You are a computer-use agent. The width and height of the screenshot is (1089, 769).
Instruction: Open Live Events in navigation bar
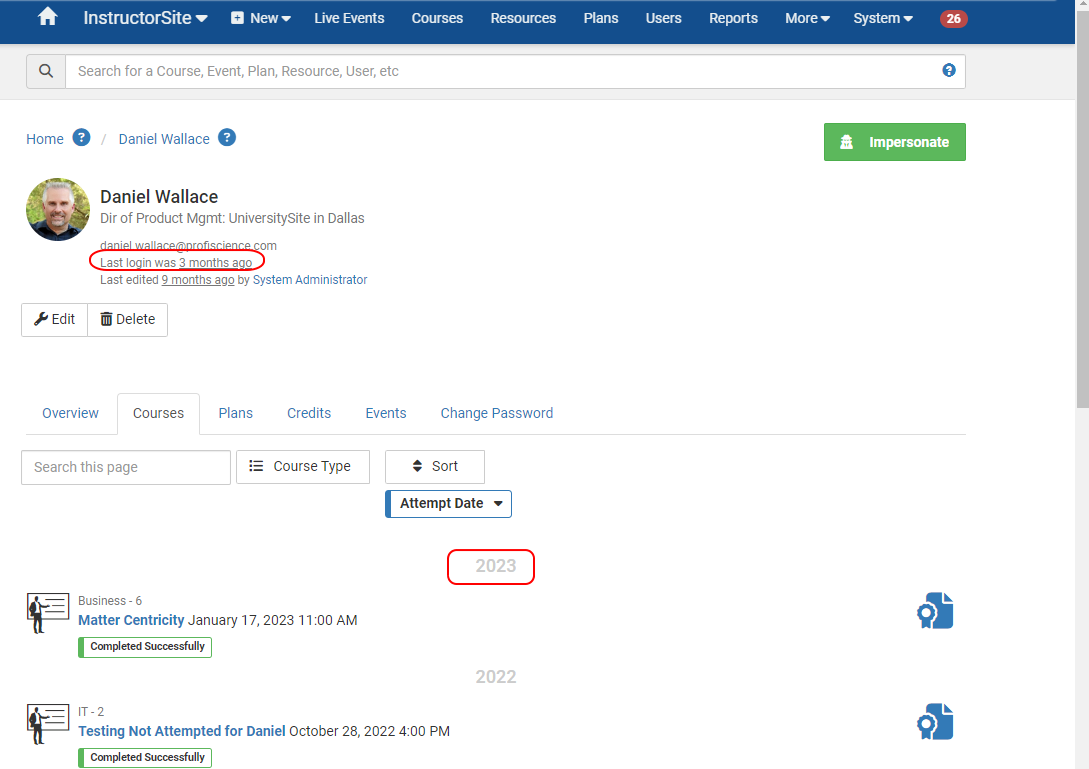(x=349, y=18)
